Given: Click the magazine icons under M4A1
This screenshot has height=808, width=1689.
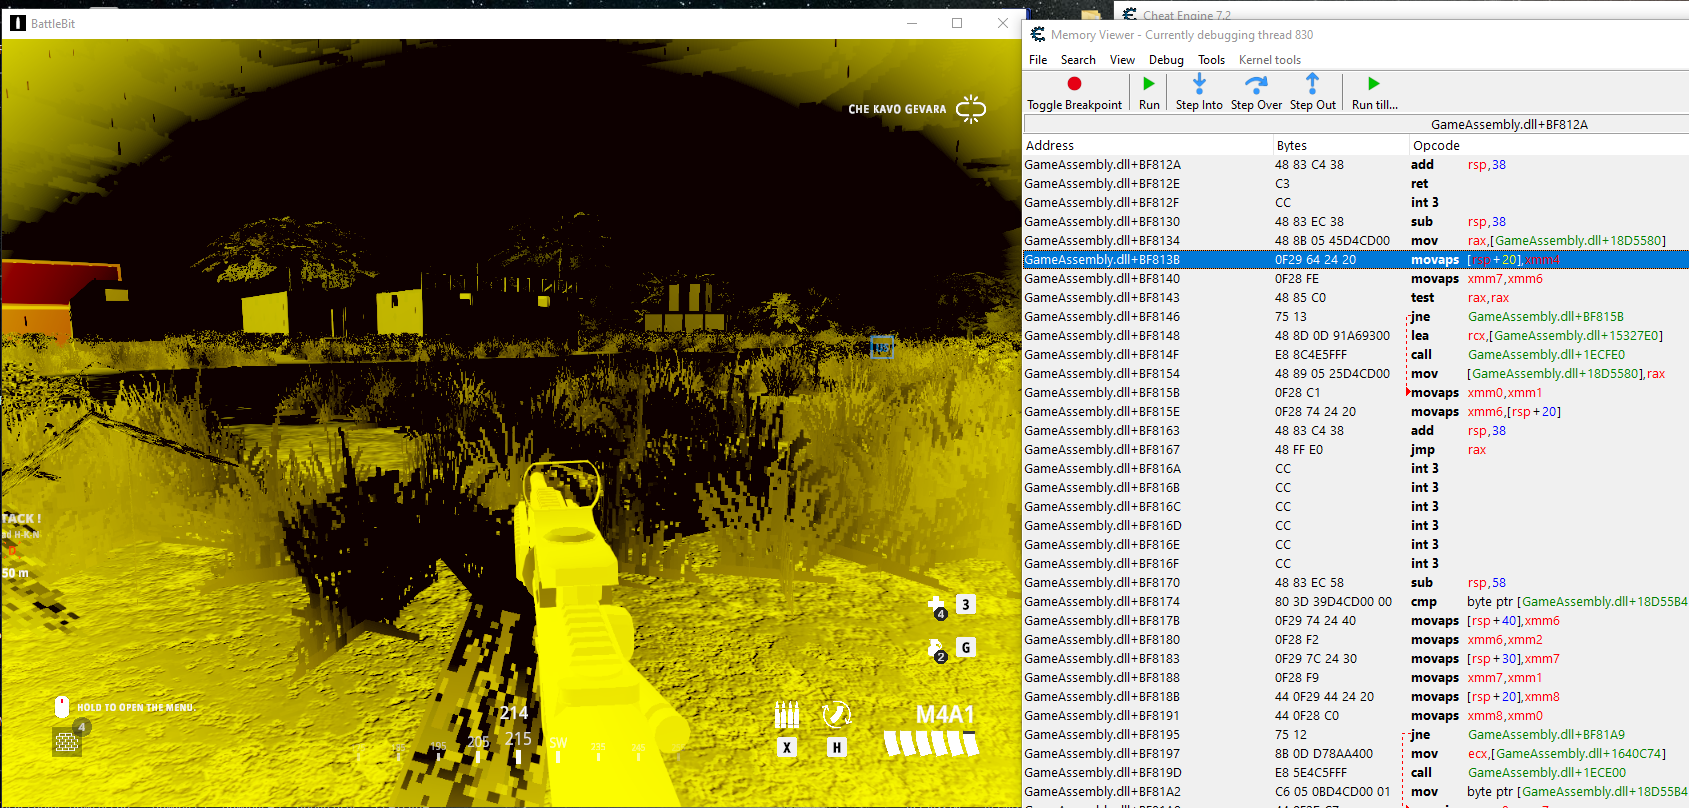Looking at the screenshot, I should coord(931,743).
